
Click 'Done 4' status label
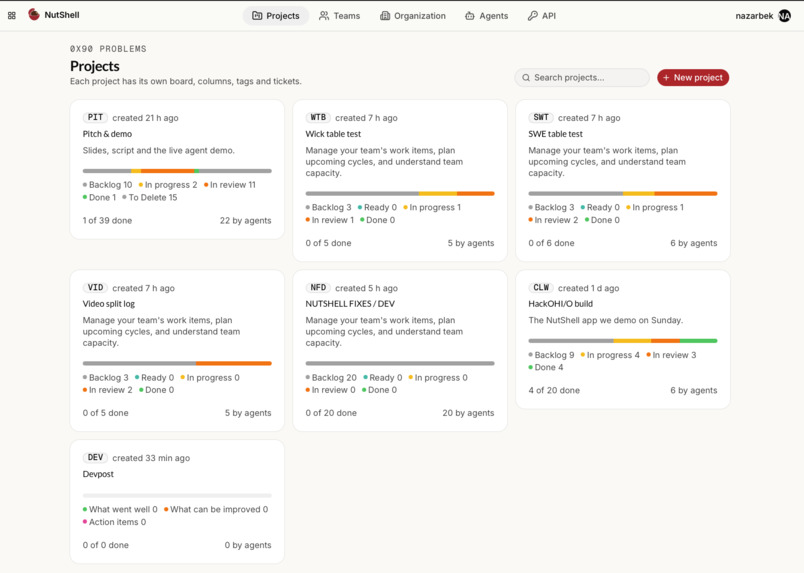(x=546, y=367)
